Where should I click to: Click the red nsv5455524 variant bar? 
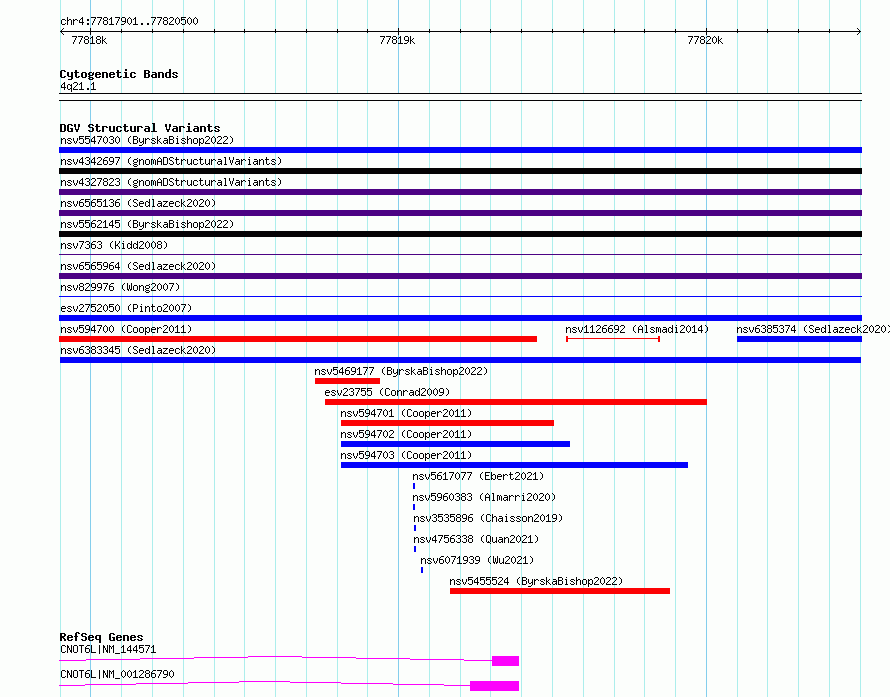pos(560,591)
